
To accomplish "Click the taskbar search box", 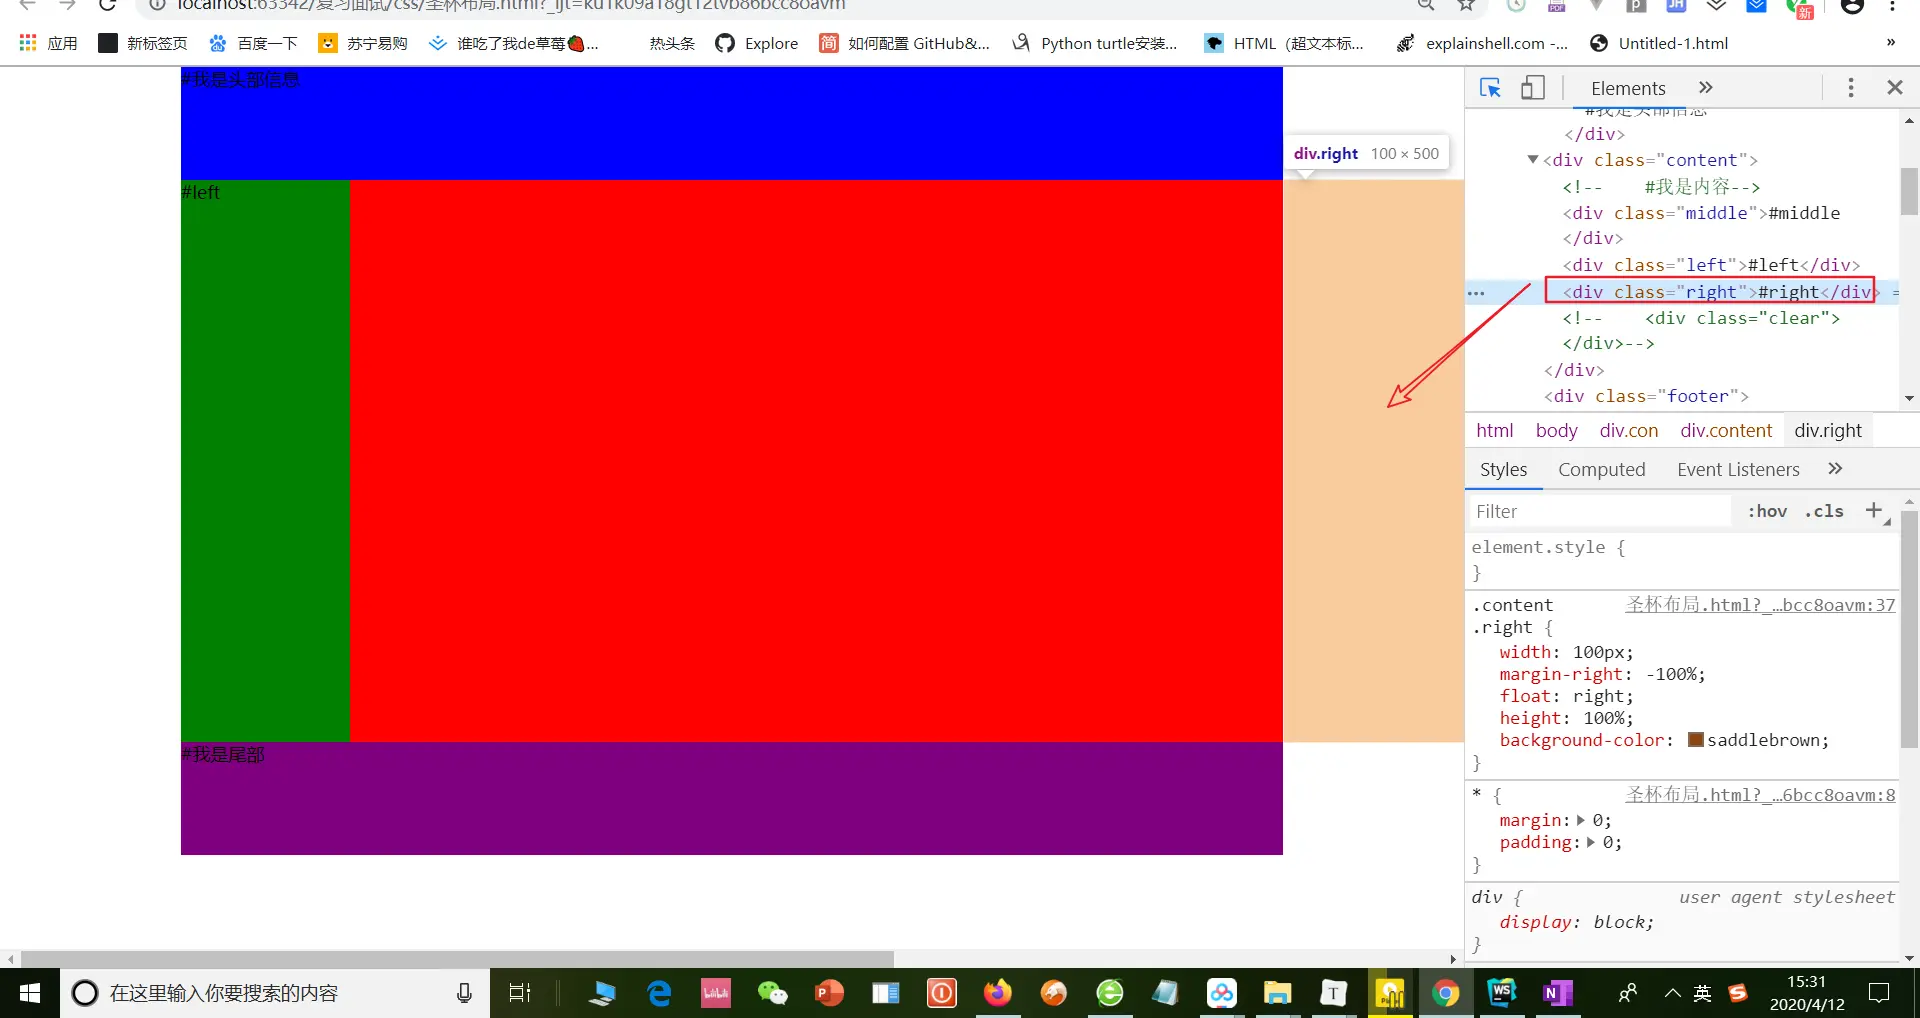I will tap(275, 993).
